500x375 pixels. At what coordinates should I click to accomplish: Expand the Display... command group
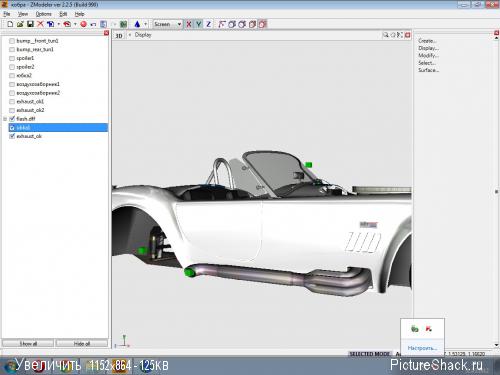pyautogui.click(x=428, y=48)
